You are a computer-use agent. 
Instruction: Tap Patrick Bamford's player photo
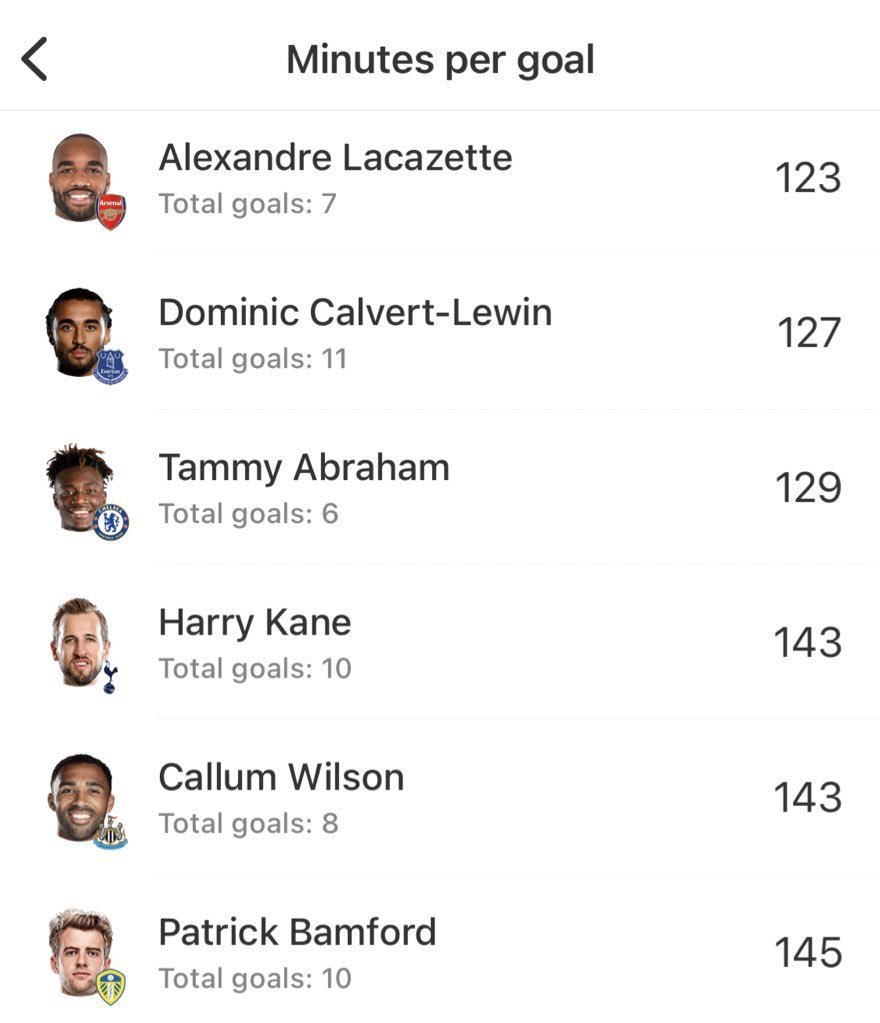click(x=78, y=950)
